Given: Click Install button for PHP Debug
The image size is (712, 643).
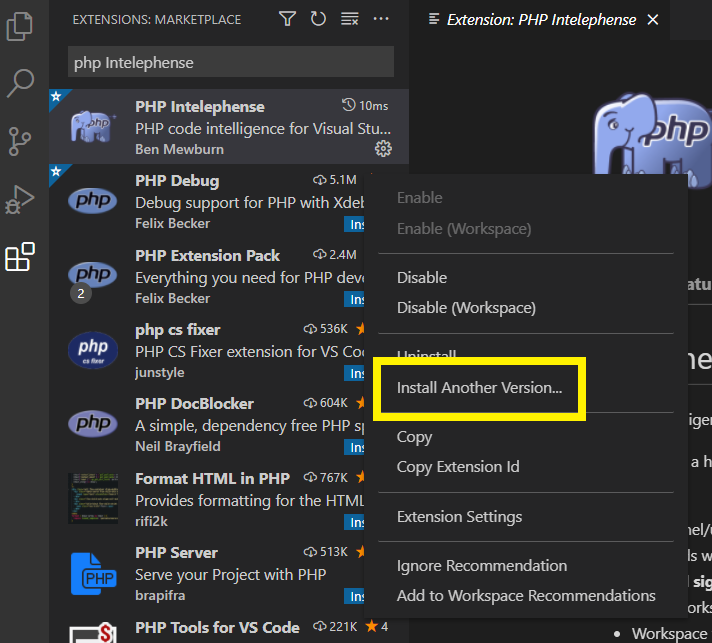Looking at the screenshot, I should coord(354,224).
